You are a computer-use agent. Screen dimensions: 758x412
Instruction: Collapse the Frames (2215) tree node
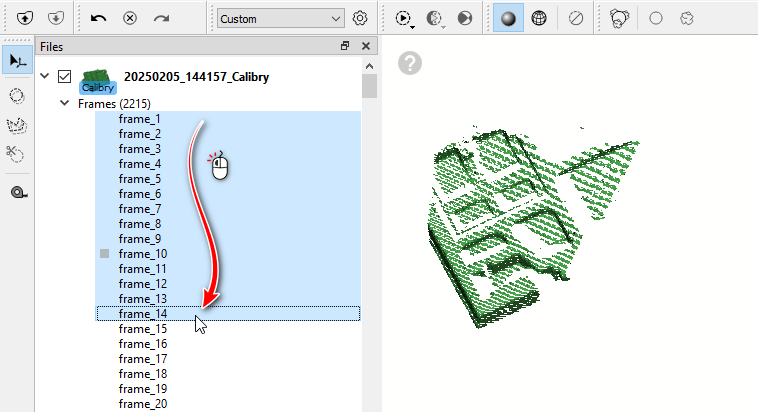(x=65, y=103)
